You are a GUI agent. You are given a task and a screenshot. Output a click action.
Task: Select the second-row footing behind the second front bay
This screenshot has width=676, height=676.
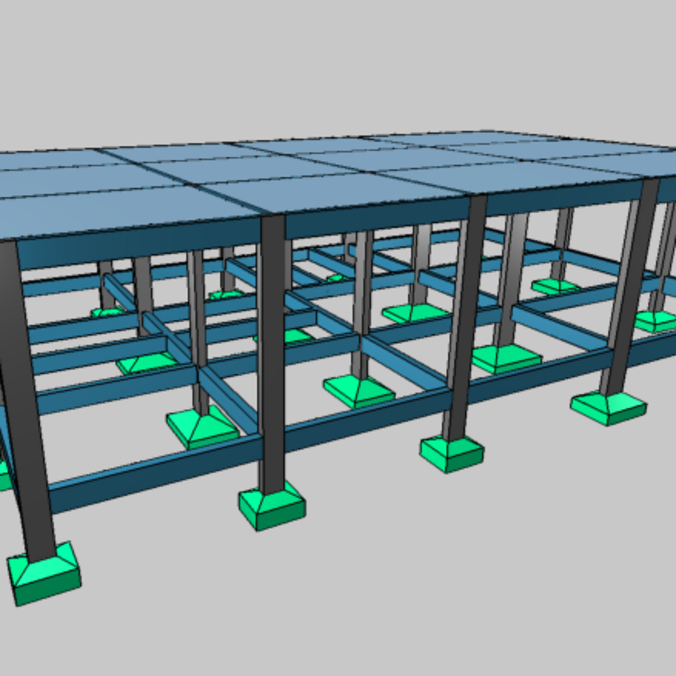click(x=357, y=390)
